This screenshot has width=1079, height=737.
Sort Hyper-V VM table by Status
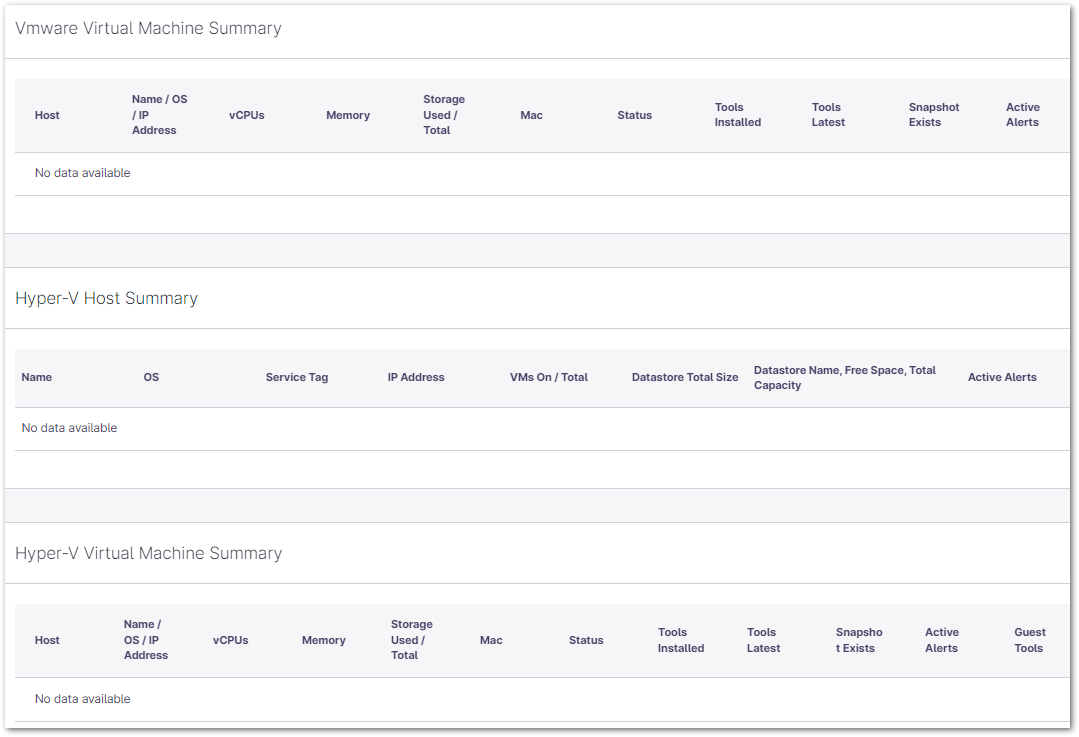586,640
